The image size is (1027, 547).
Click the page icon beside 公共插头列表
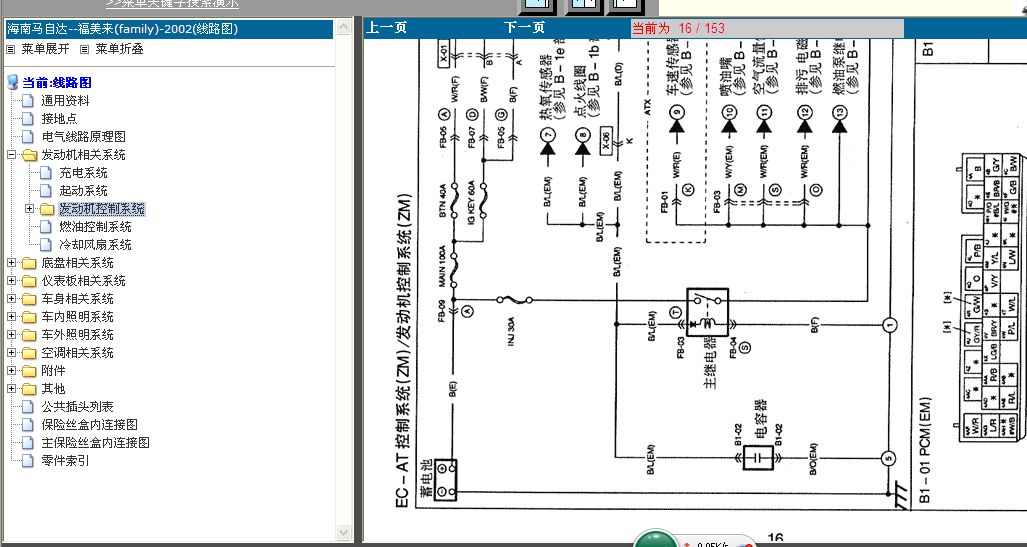tap(28, 407)
